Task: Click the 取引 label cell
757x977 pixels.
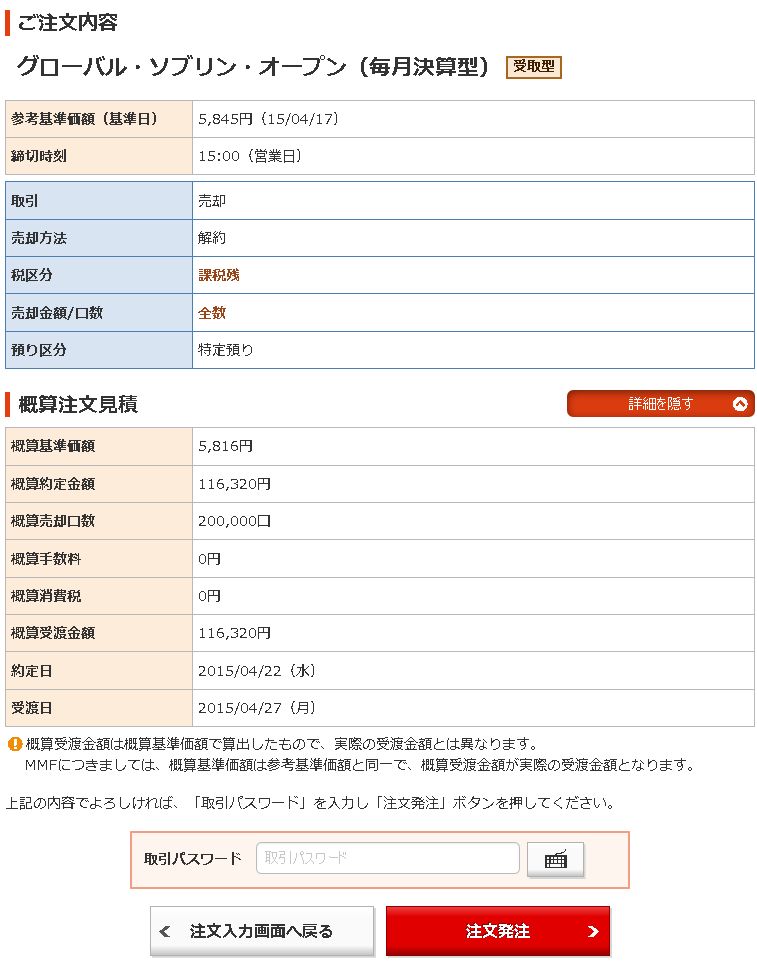Action: pyautogui.click(x=99, y=201)
